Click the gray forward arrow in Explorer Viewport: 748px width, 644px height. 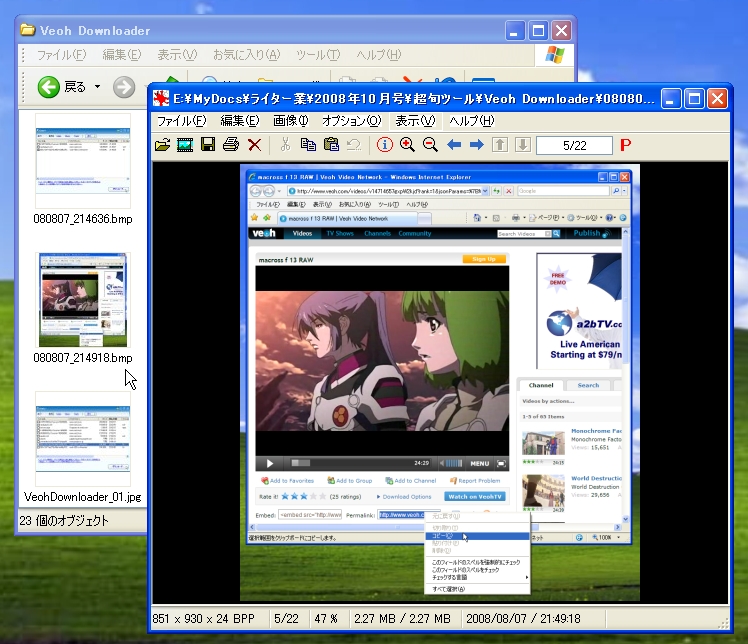pyautogui.click(x=124, y=87)
